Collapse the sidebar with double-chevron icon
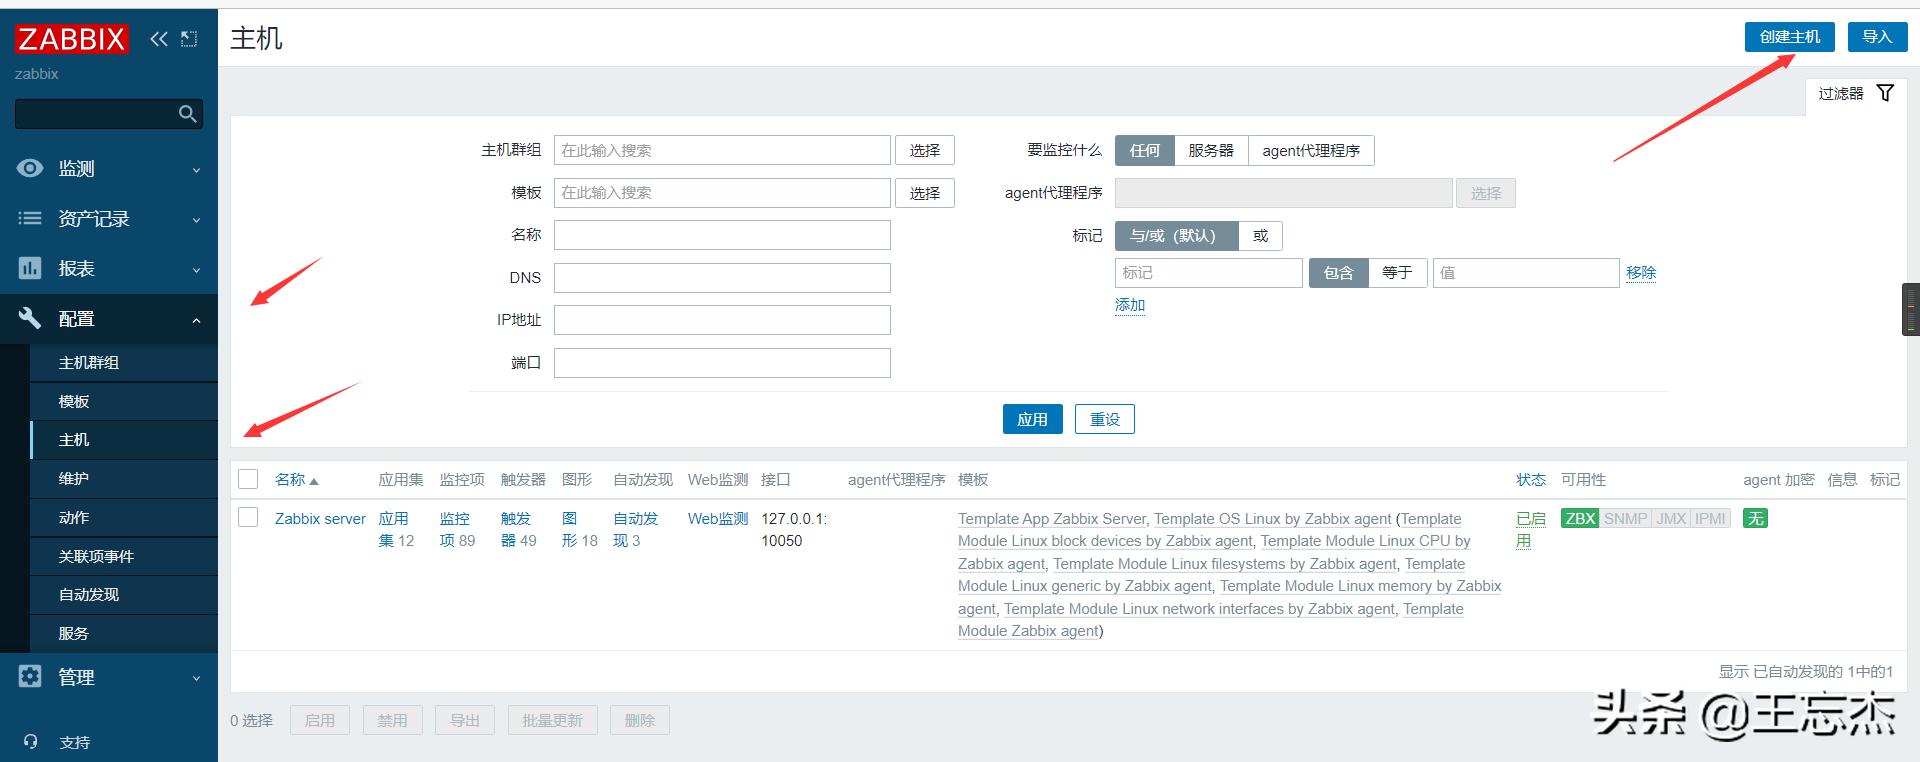Image resolution: width=1920 pixels, height=762 pixels. point(158,39)
